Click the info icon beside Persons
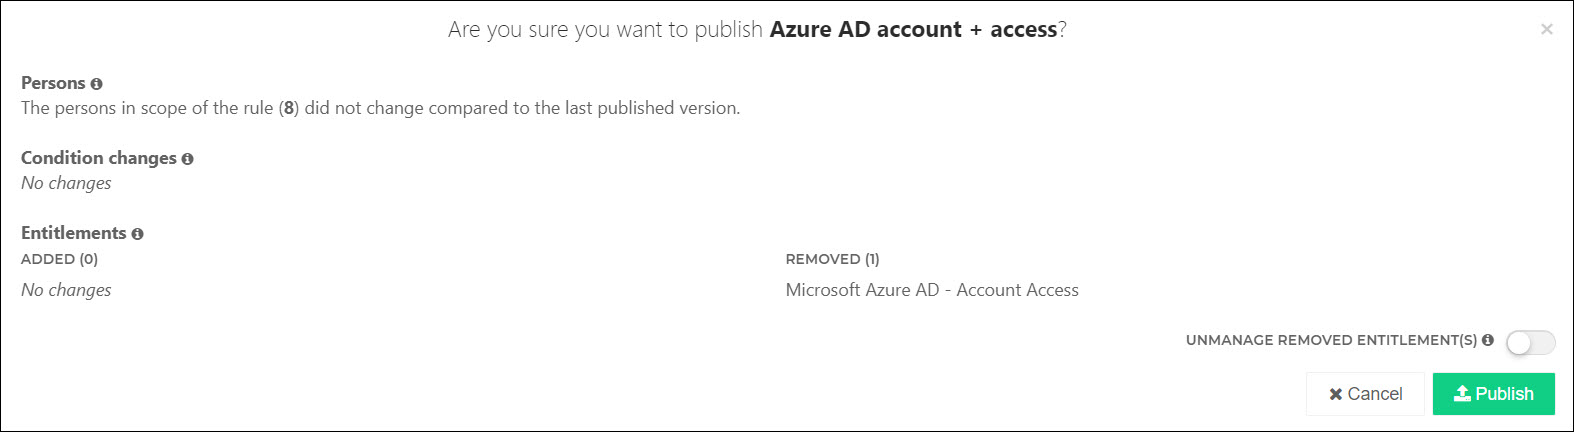The image size is (1574, 432). (x=96, y=84)
